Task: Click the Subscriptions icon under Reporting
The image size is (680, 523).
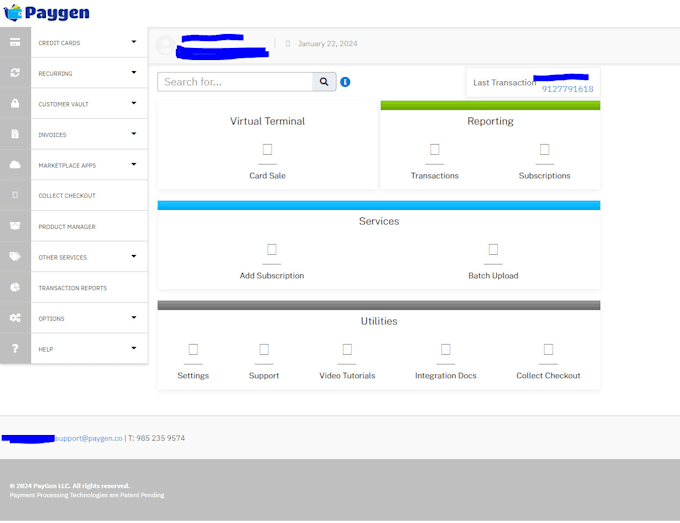Action: 545,150
